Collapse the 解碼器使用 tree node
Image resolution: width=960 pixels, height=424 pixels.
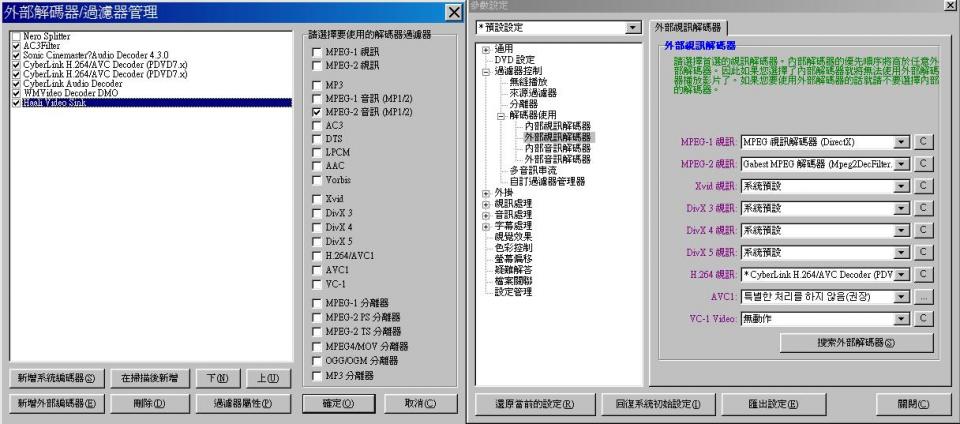tap(500, 116)
